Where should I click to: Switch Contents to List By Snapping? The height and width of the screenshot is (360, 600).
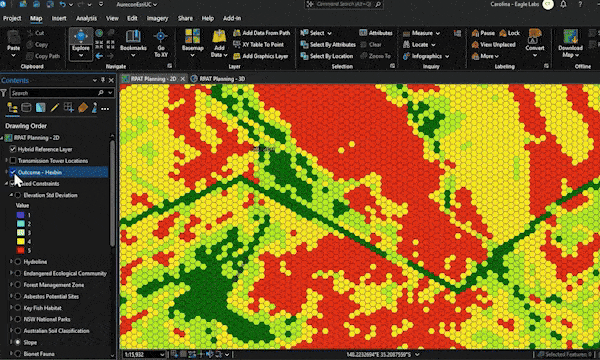(x=68, y=108)
